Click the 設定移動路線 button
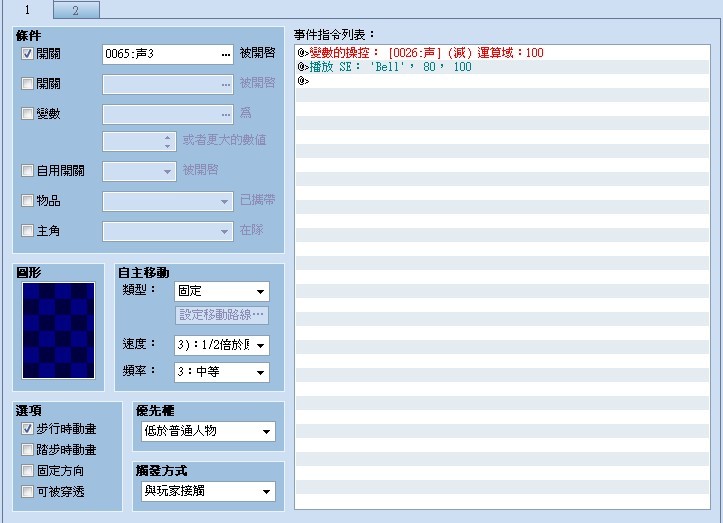 point(222,315)
